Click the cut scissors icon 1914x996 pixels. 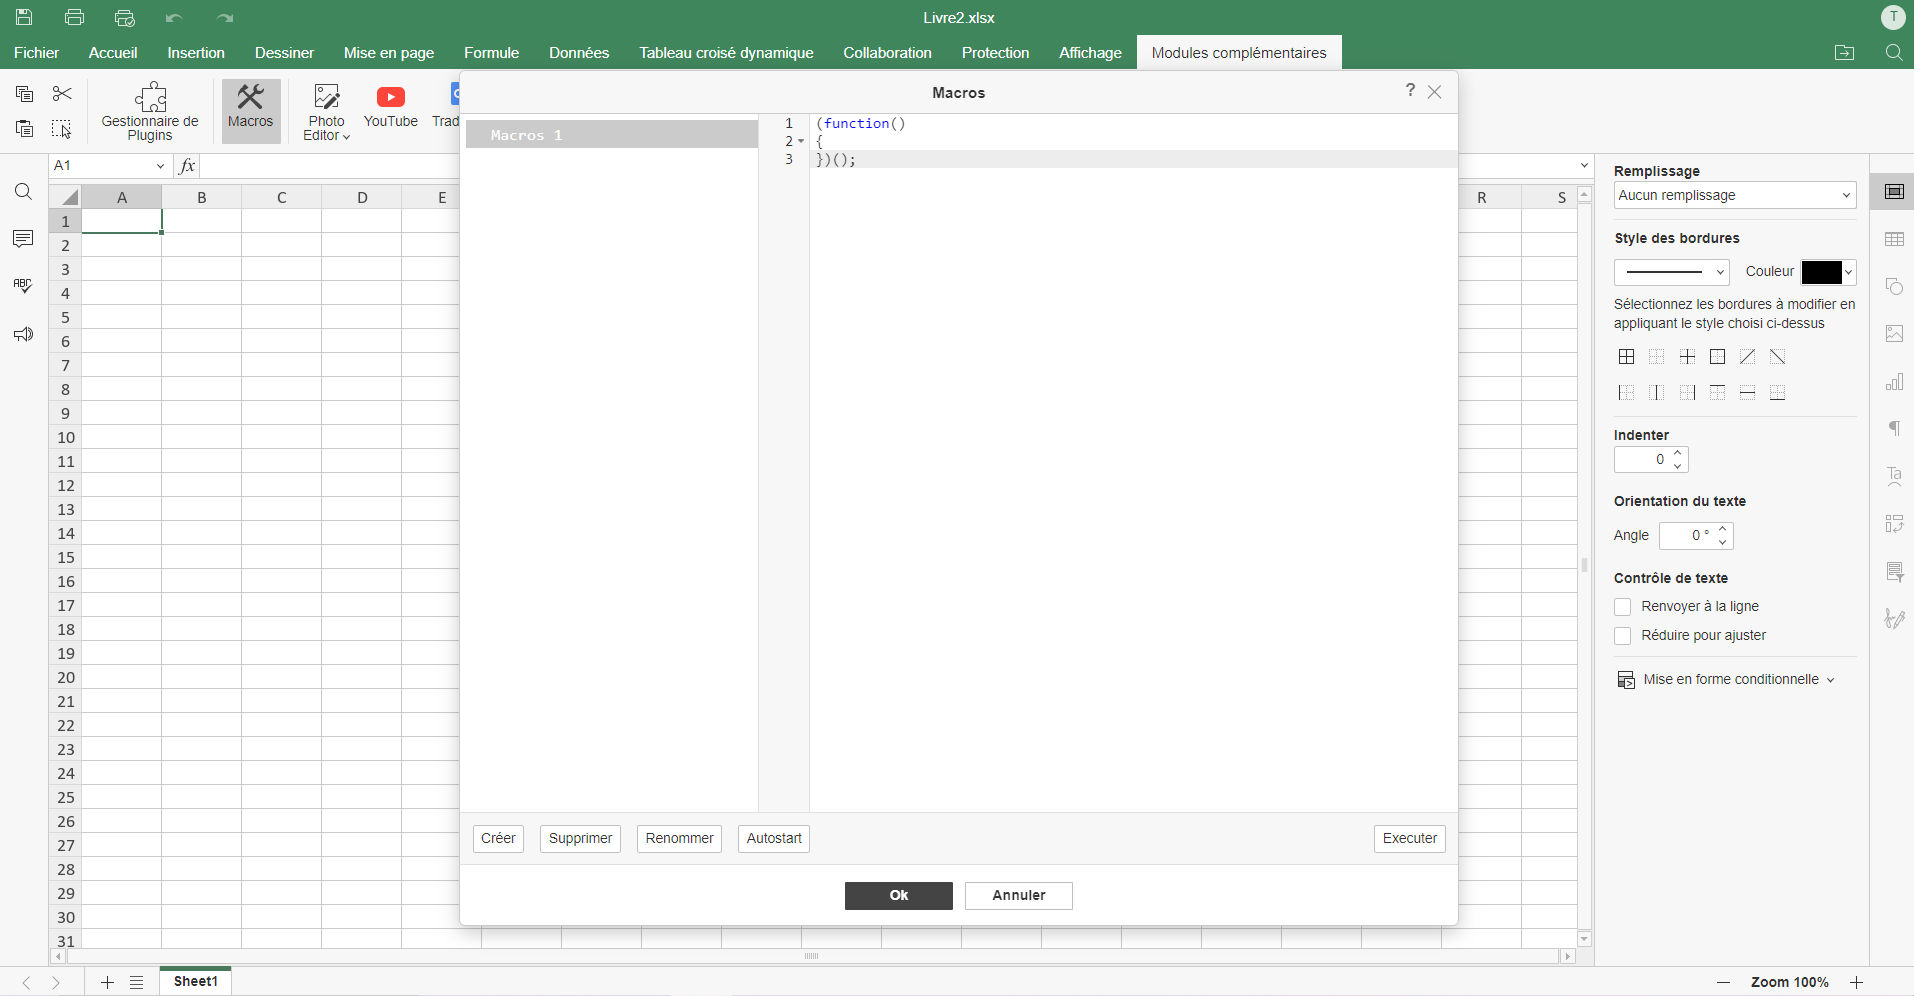pyautogui.click(x=62, y=94)
